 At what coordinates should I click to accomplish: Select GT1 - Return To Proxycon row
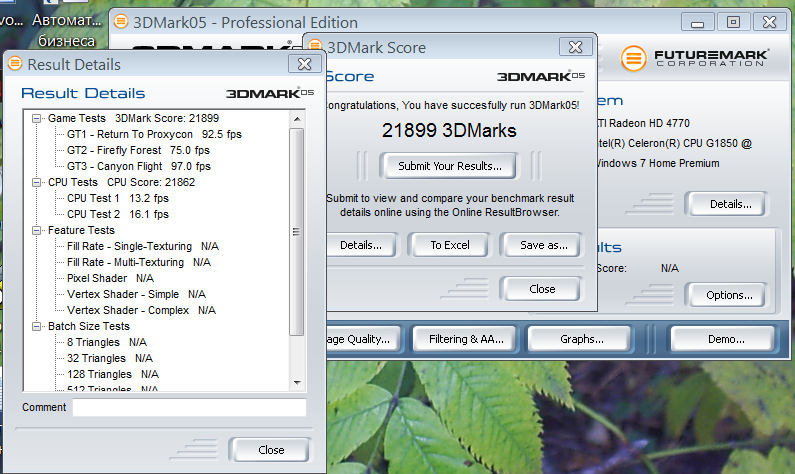(154, 134)
